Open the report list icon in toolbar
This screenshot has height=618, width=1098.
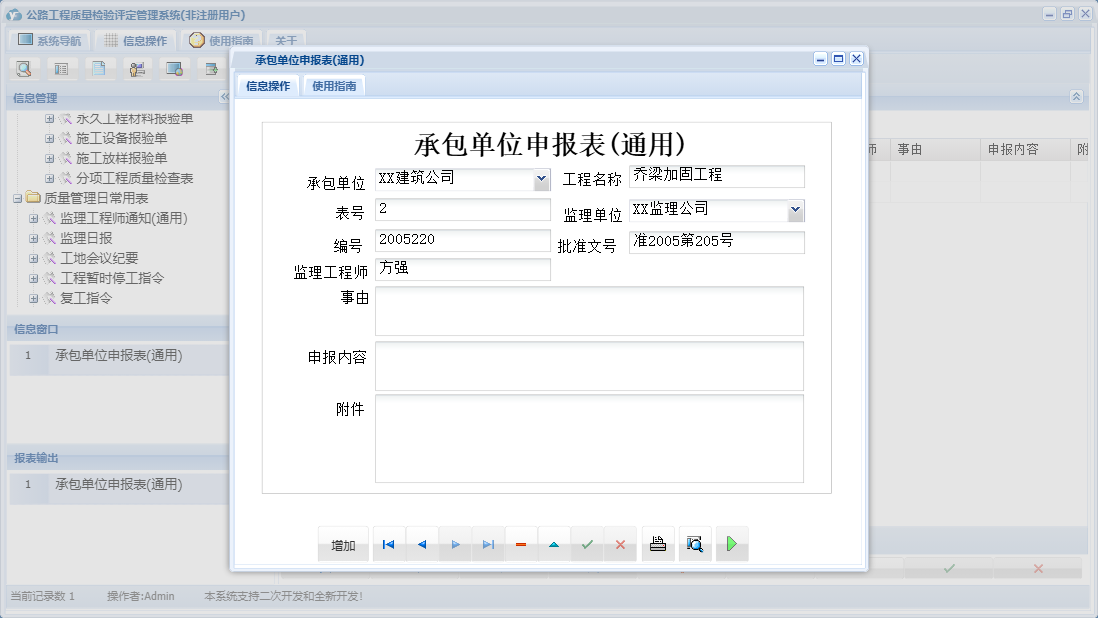tap(61, 68)
